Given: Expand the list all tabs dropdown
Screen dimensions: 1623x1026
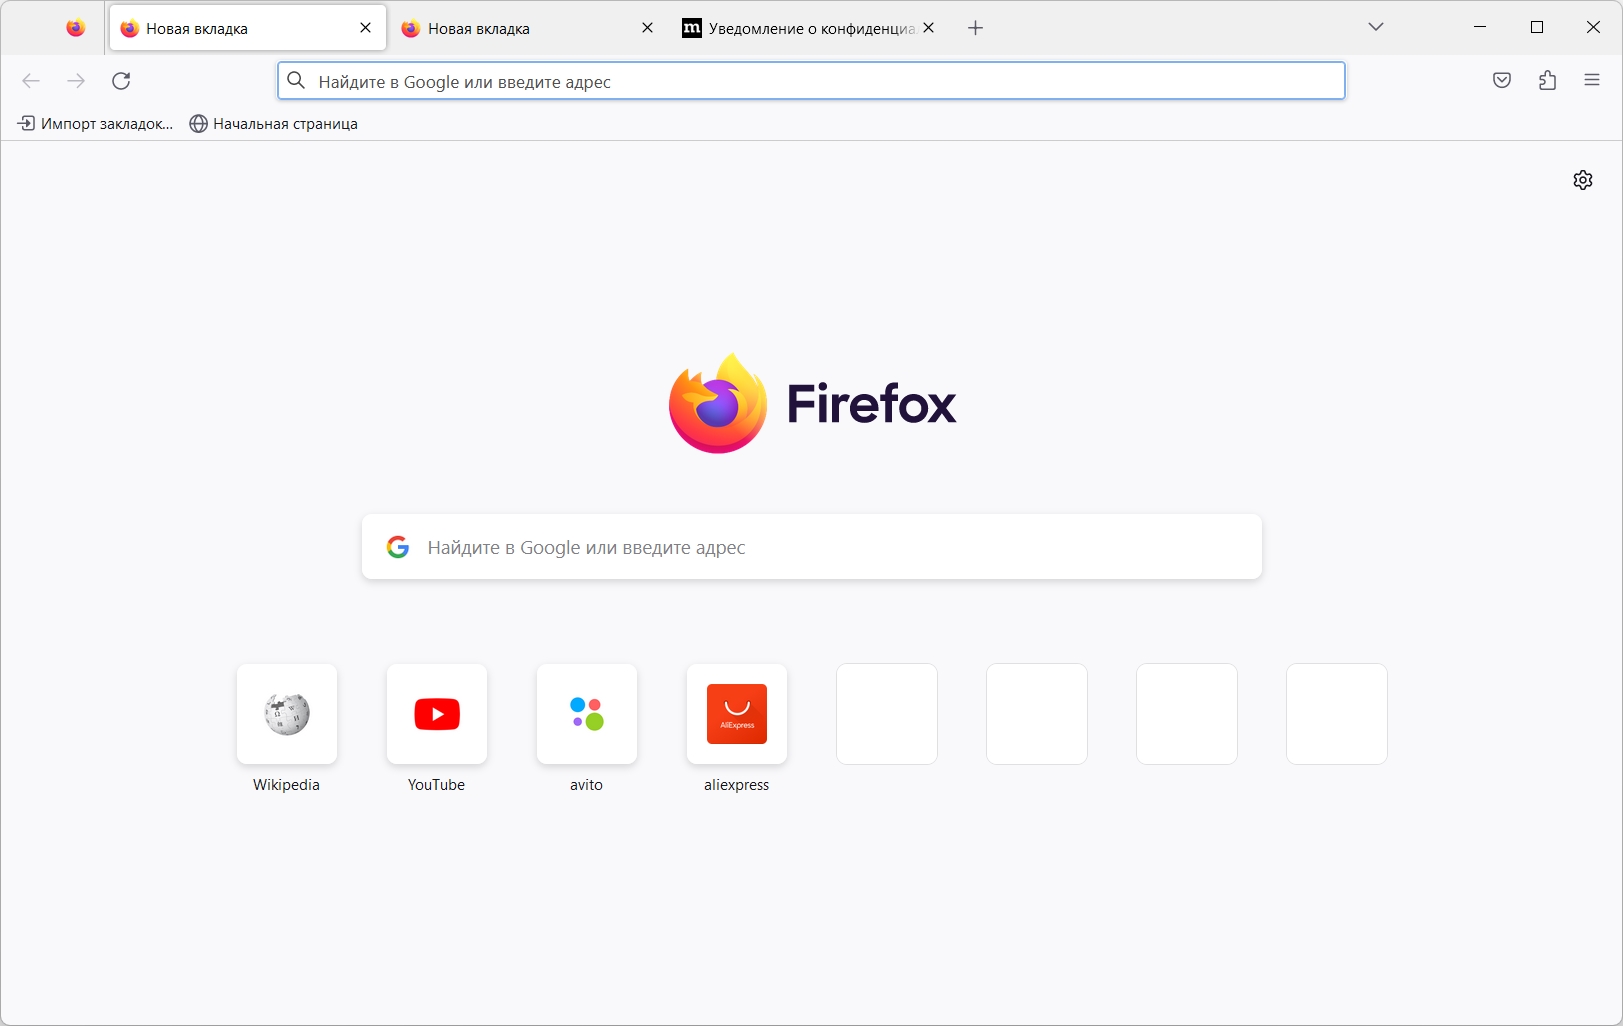Looking at the screenshot, I should pyautogui.click(x=1376, y=28).
